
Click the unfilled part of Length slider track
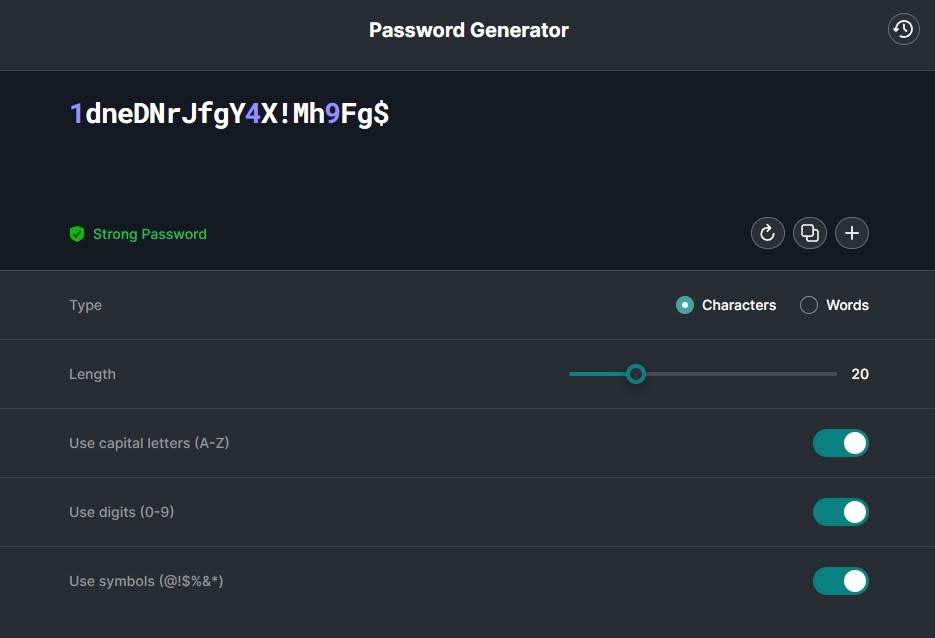tap(741, 374)
